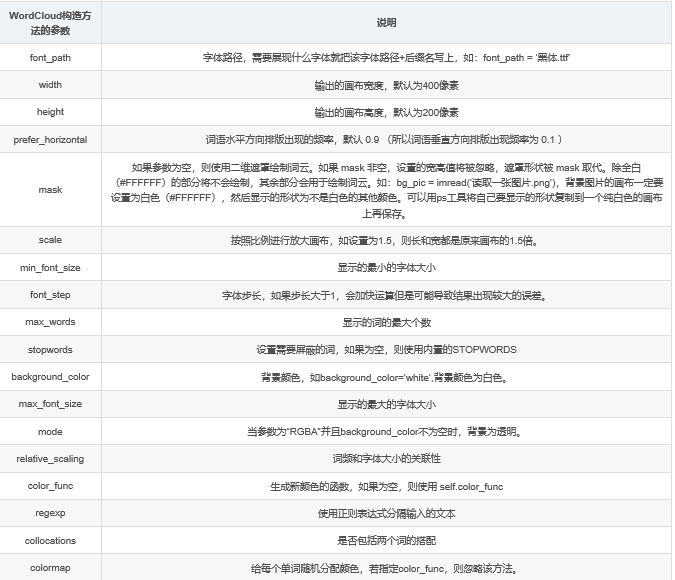The height and width of the screenshot is (580, 675).
Task: Select the 'width' parameter cell
Action: [50, 84]
